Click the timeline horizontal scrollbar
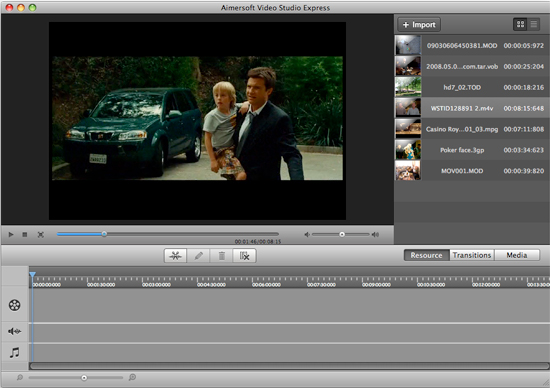 click(289, 366)
